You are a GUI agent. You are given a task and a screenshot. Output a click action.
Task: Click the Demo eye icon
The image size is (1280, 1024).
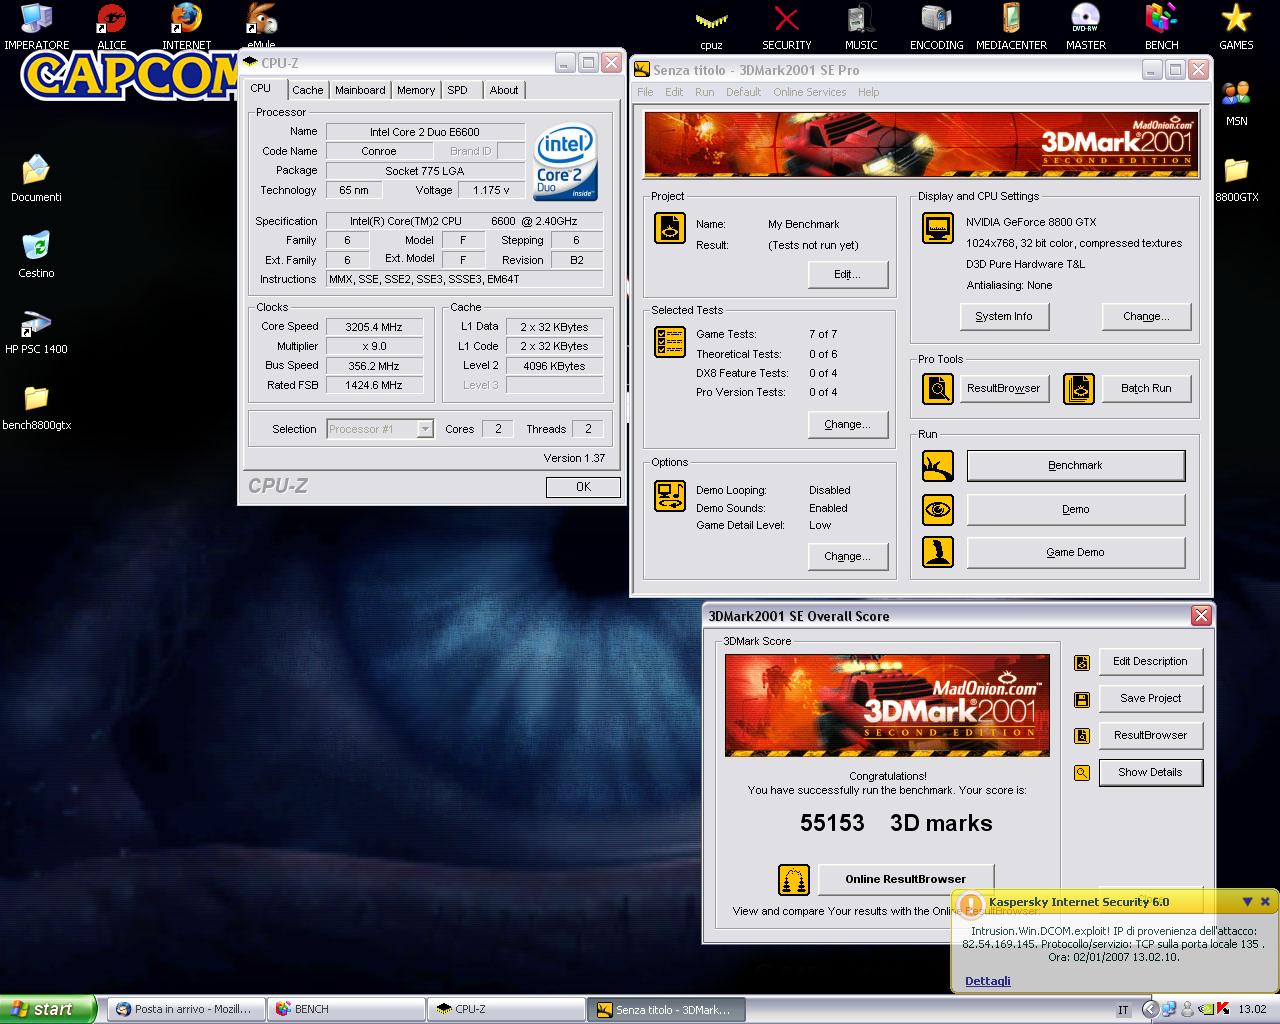pyautogui.click(x=938, y=509)
